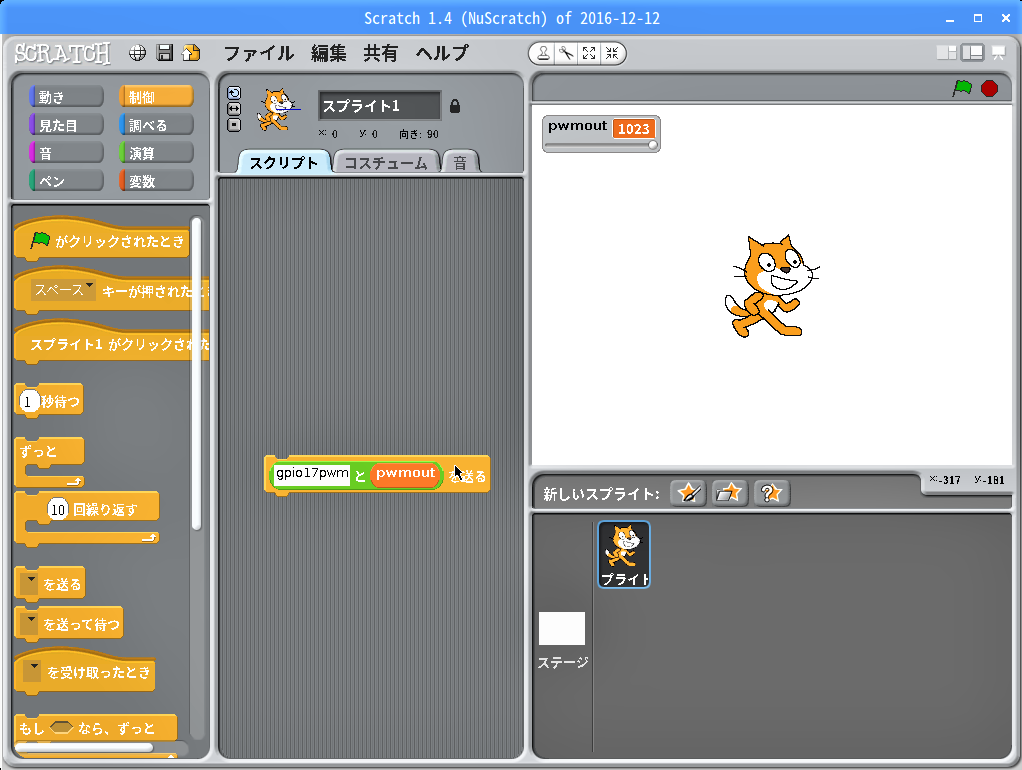Open message dropdown on を送る block

29,584
